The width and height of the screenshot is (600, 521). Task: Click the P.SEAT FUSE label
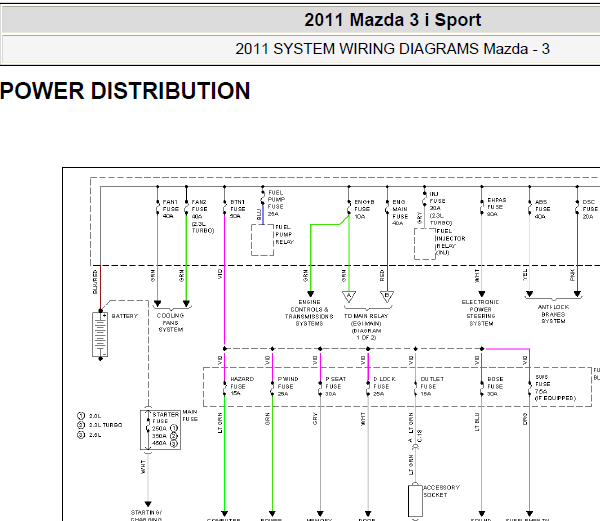[335, 386]
